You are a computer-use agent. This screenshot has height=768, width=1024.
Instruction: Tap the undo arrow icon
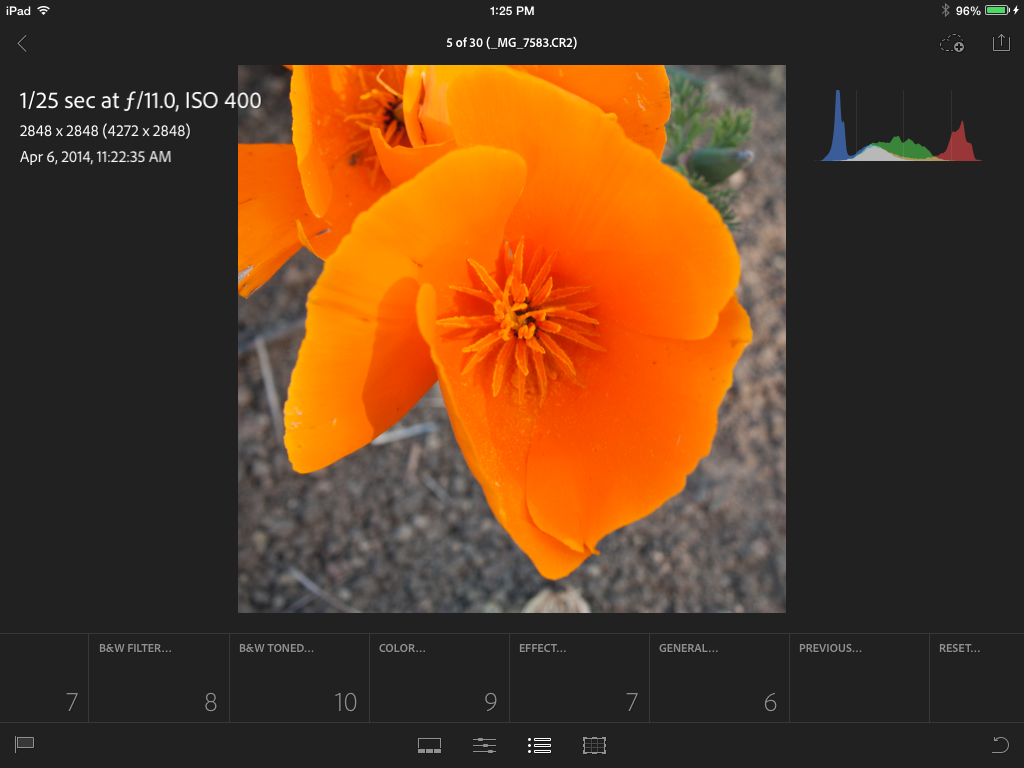(999, 744)
